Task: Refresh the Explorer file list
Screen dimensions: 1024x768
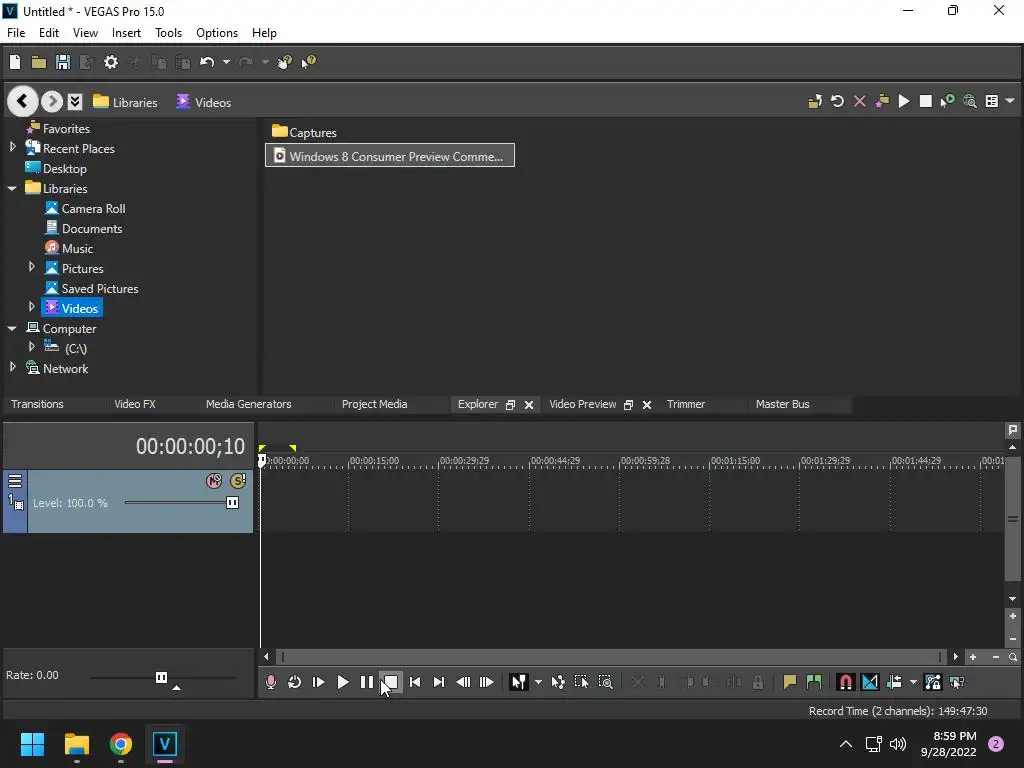Action: pos(837,101)
